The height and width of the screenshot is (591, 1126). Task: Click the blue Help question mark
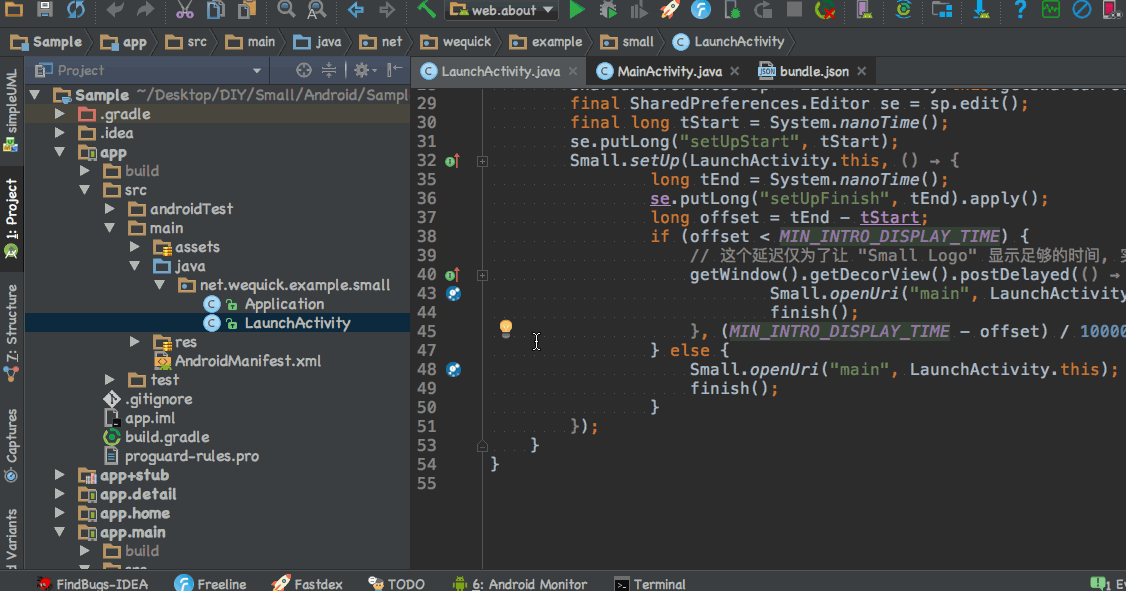1020,9
